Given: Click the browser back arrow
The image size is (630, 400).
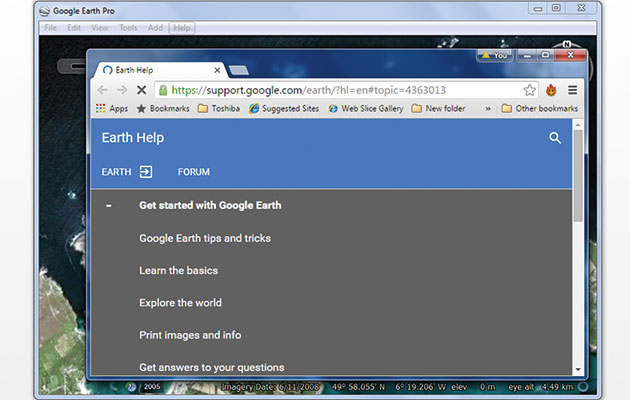Looking at the screenshot, I should coord(103,90).
